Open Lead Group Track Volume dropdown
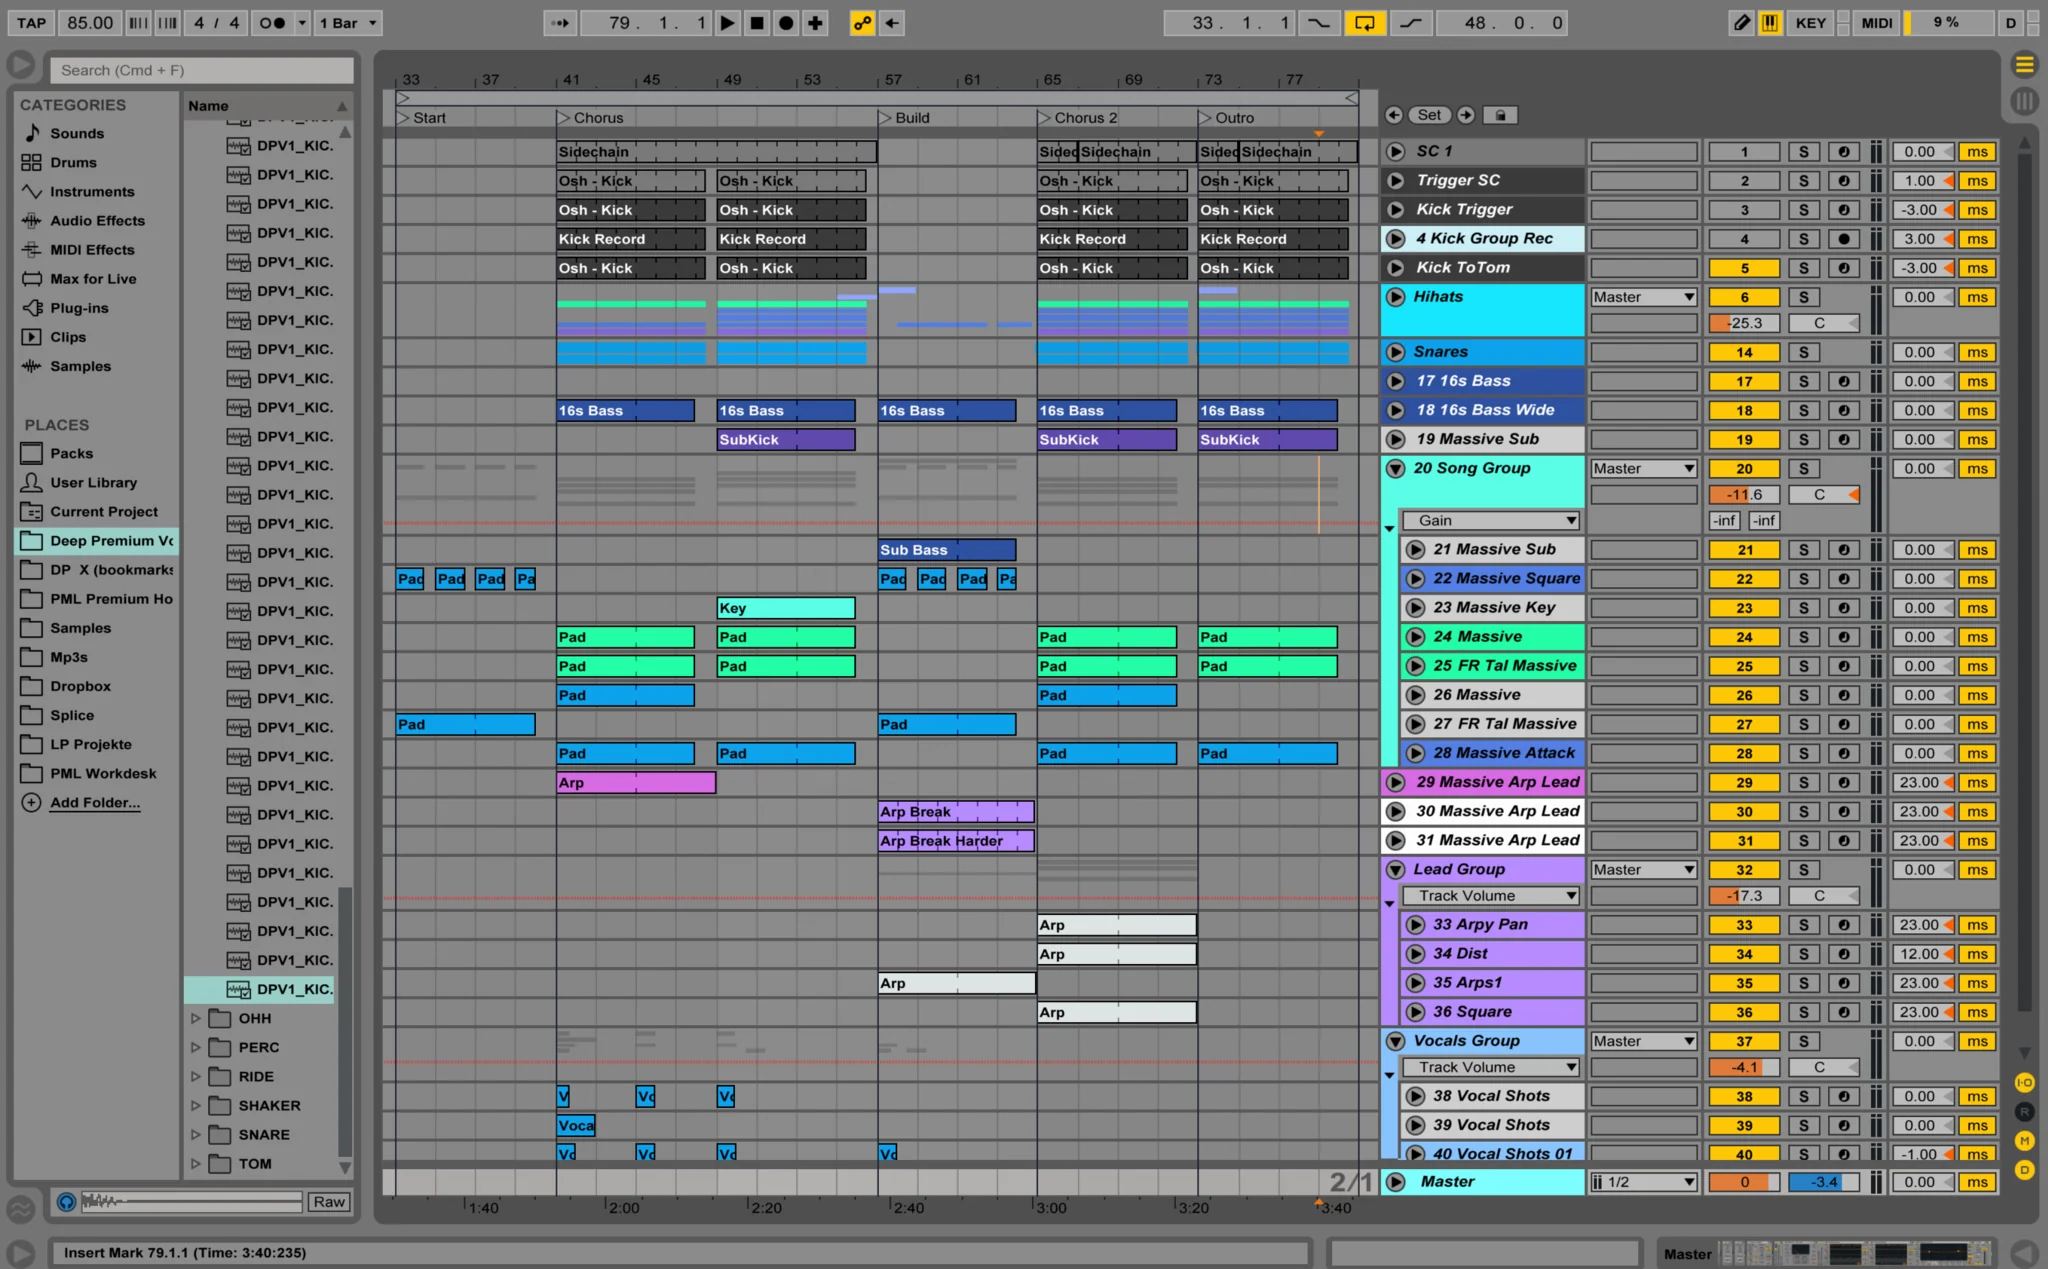2048x1269 pixels. (x=1491, y=896)
